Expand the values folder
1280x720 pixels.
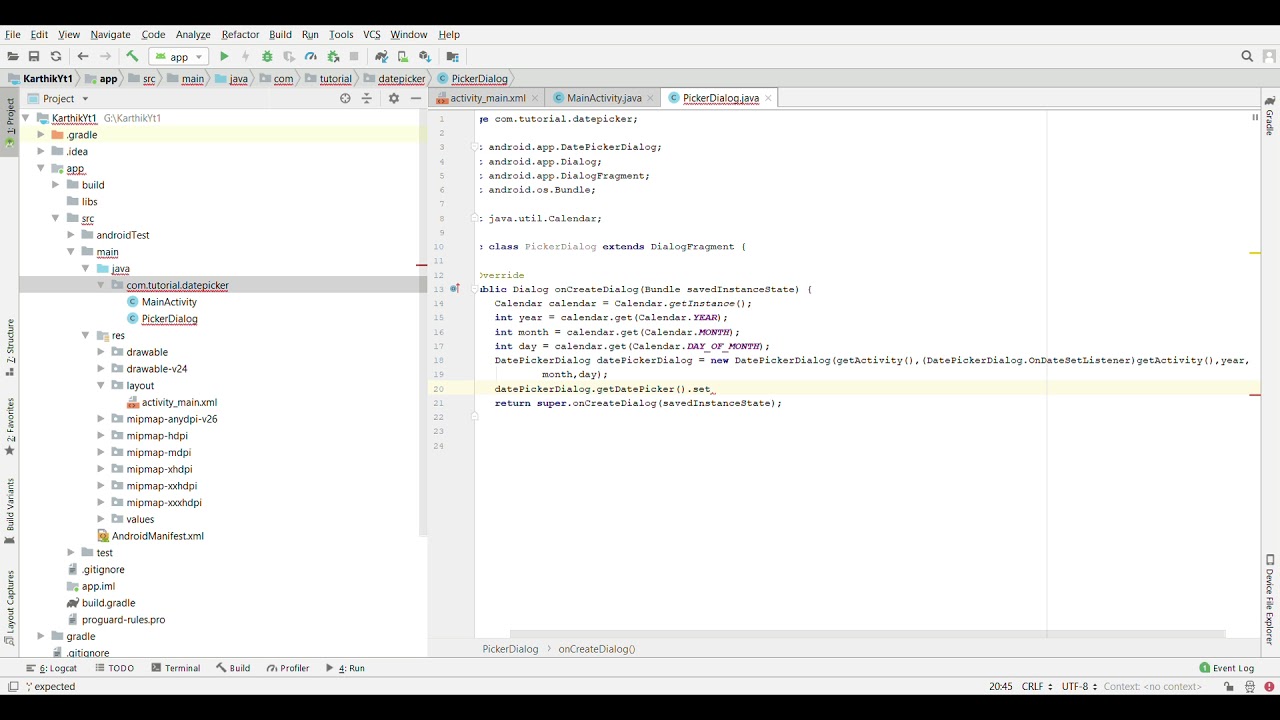101,519
